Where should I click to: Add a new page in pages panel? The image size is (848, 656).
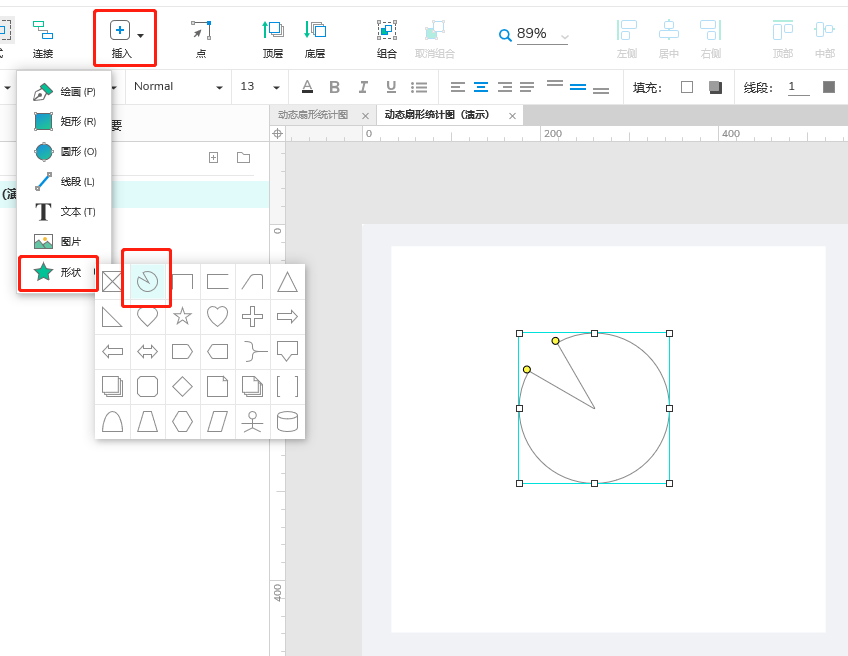214,157
